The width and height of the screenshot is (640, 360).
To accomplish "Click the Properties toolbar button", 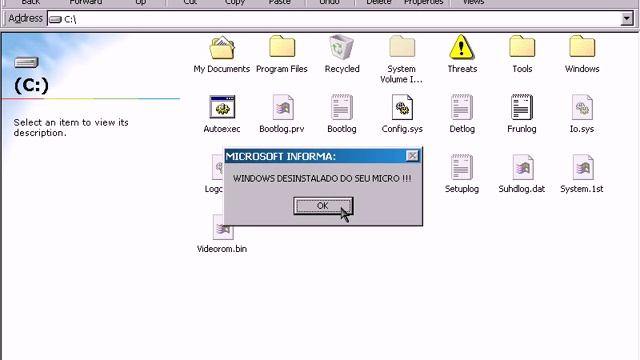I will [x=424, y=2].
